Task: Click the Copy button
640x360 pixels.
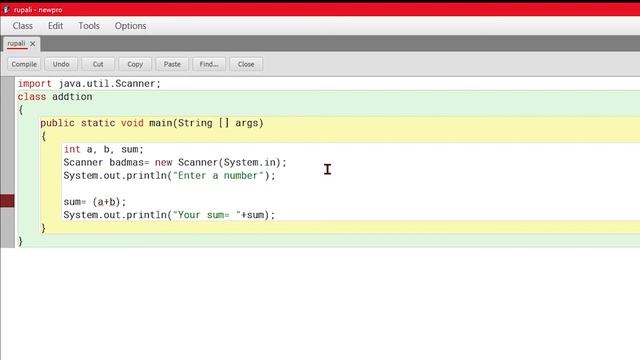Action: pyautogui.click(x=135, y=64)
